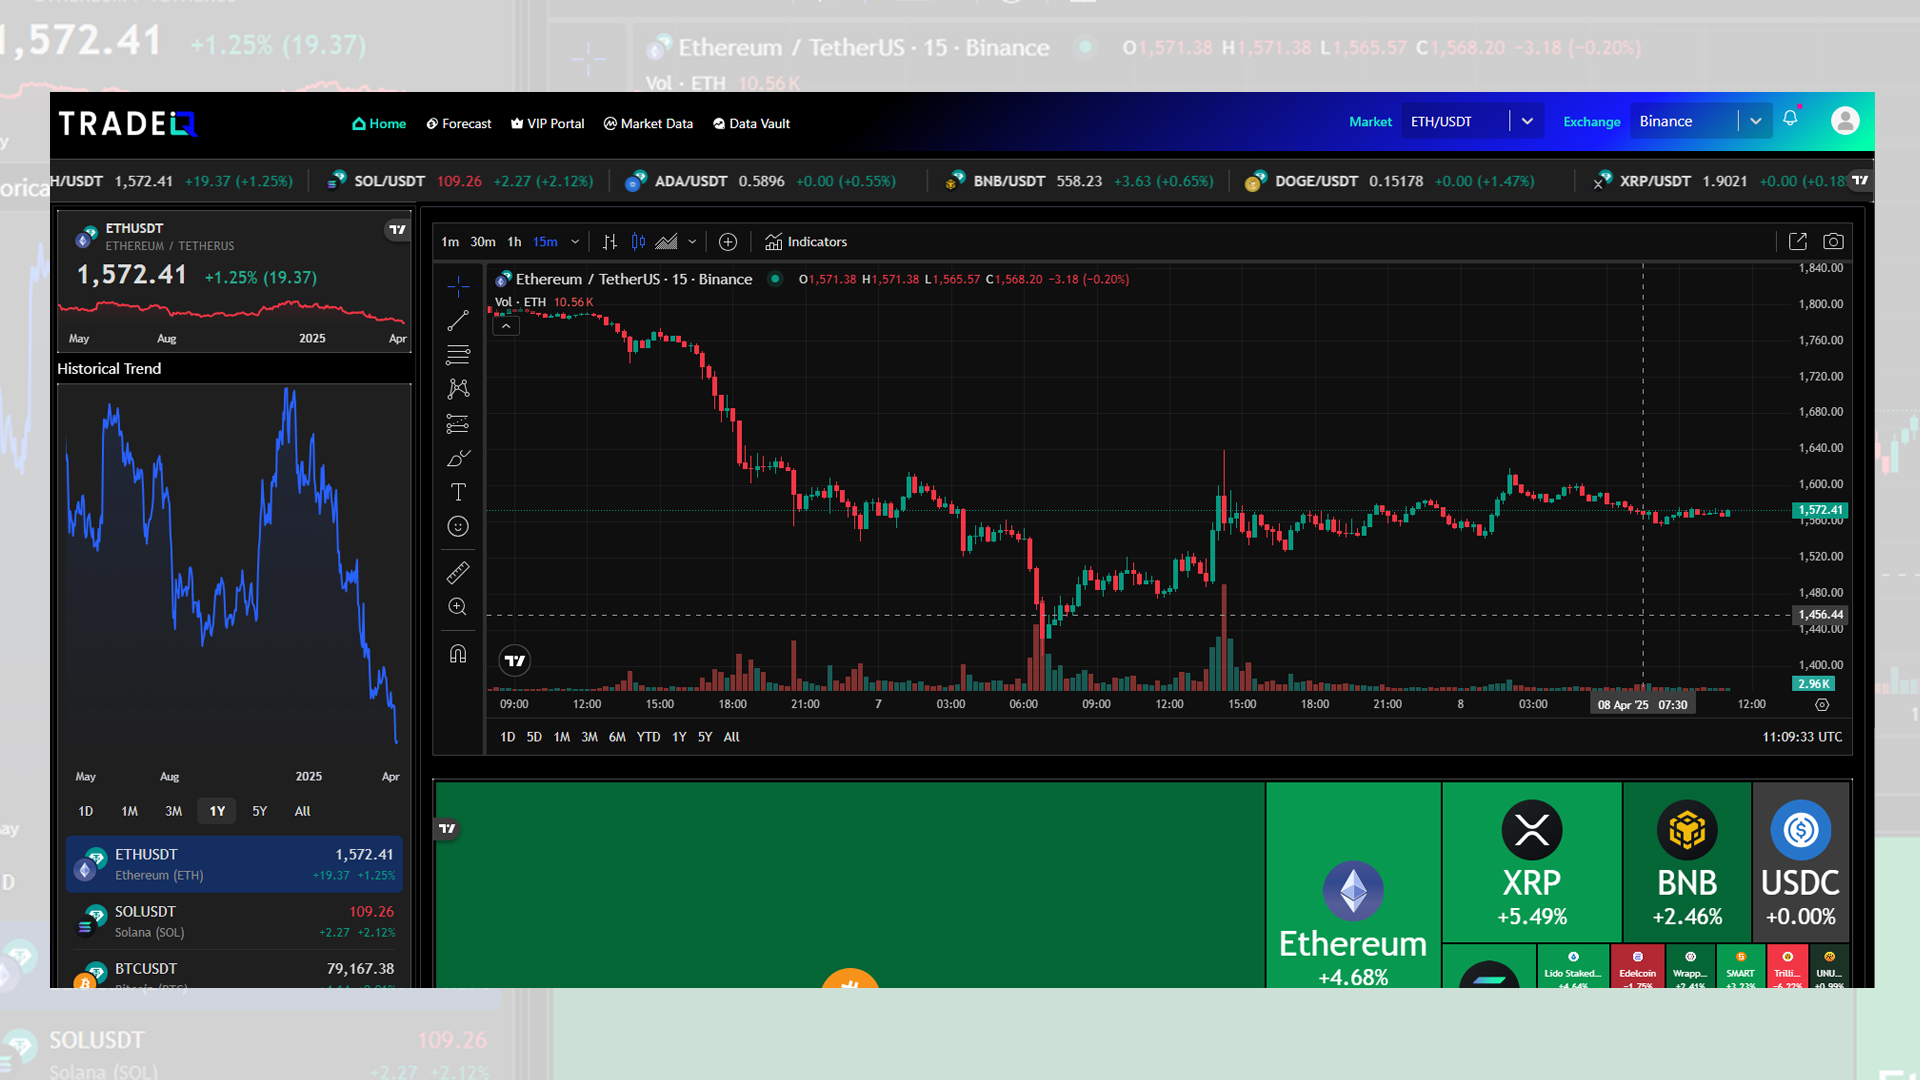Select 1M range in Historical Trend
Image resolution: width=1920 pixels, height=1080 pixels.
(x=130, y=811)
